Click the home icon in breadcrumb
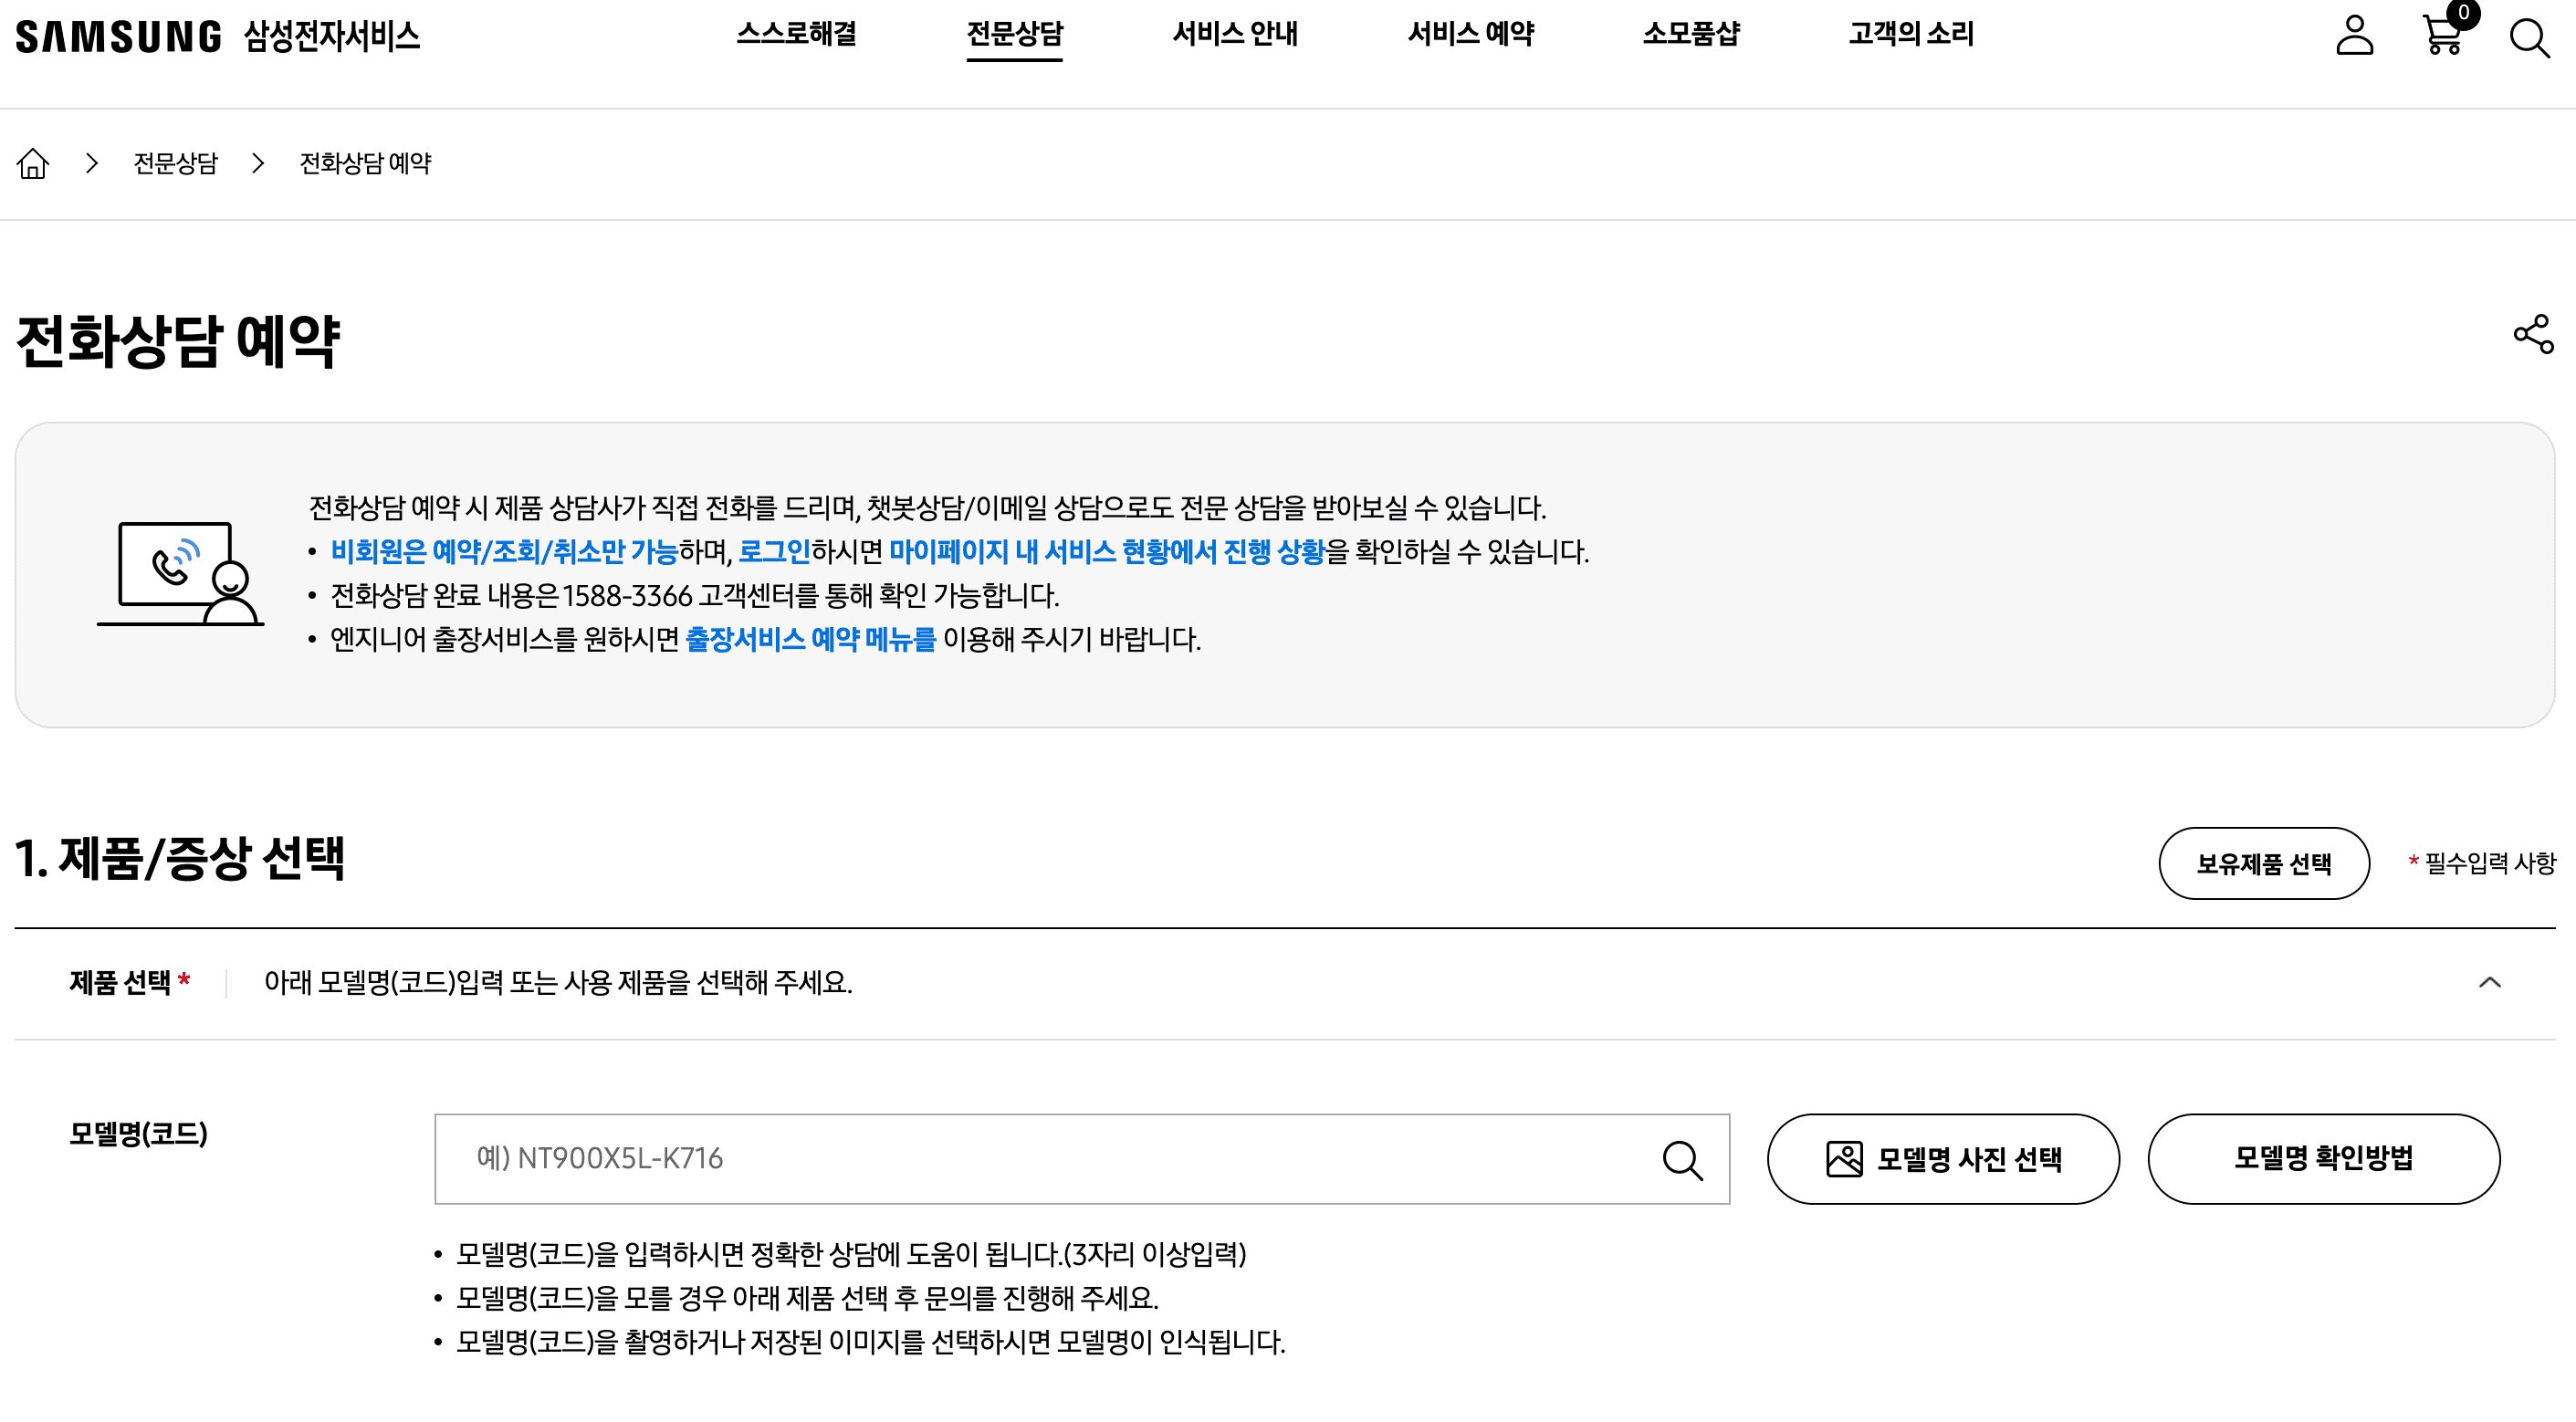Screen dimensions: 2576x1422 pyautogui.click(x=33, y=163)
